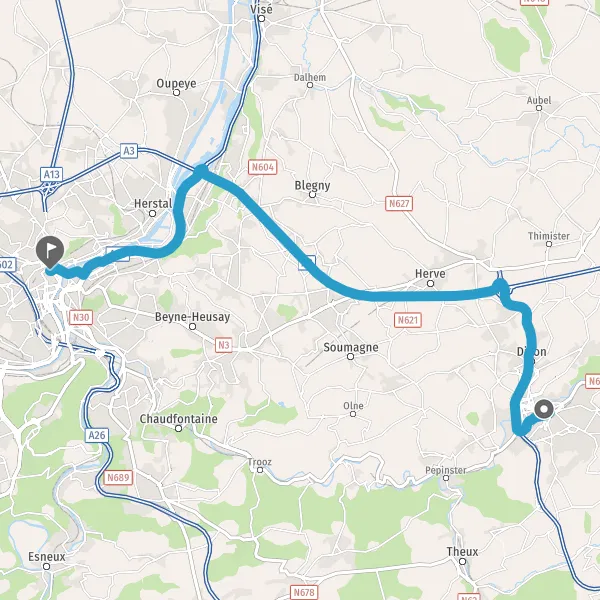
Task: Click the Herstal town label
Action: pos(153,204)
